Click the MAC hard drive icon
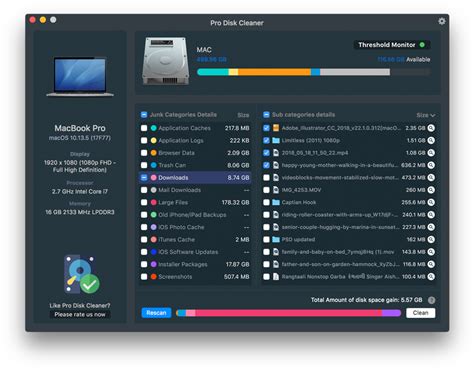Image resolution: width=474 pixels, height=370 pixels. [166, 61]
